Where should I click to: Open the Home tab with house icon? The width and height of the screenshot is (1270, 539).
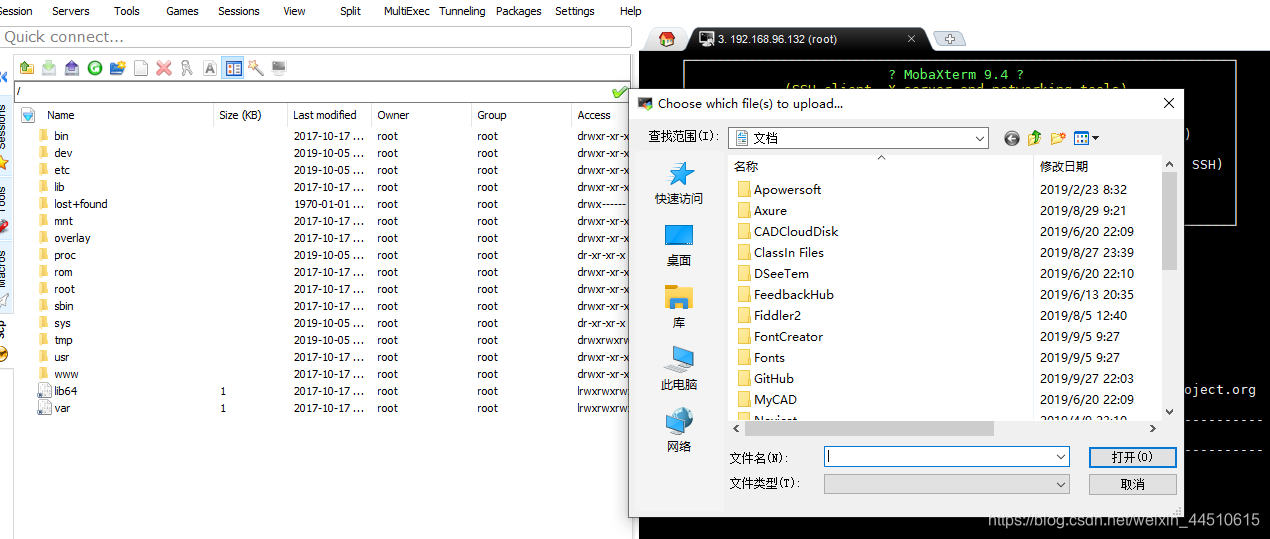tap(666, 39)
